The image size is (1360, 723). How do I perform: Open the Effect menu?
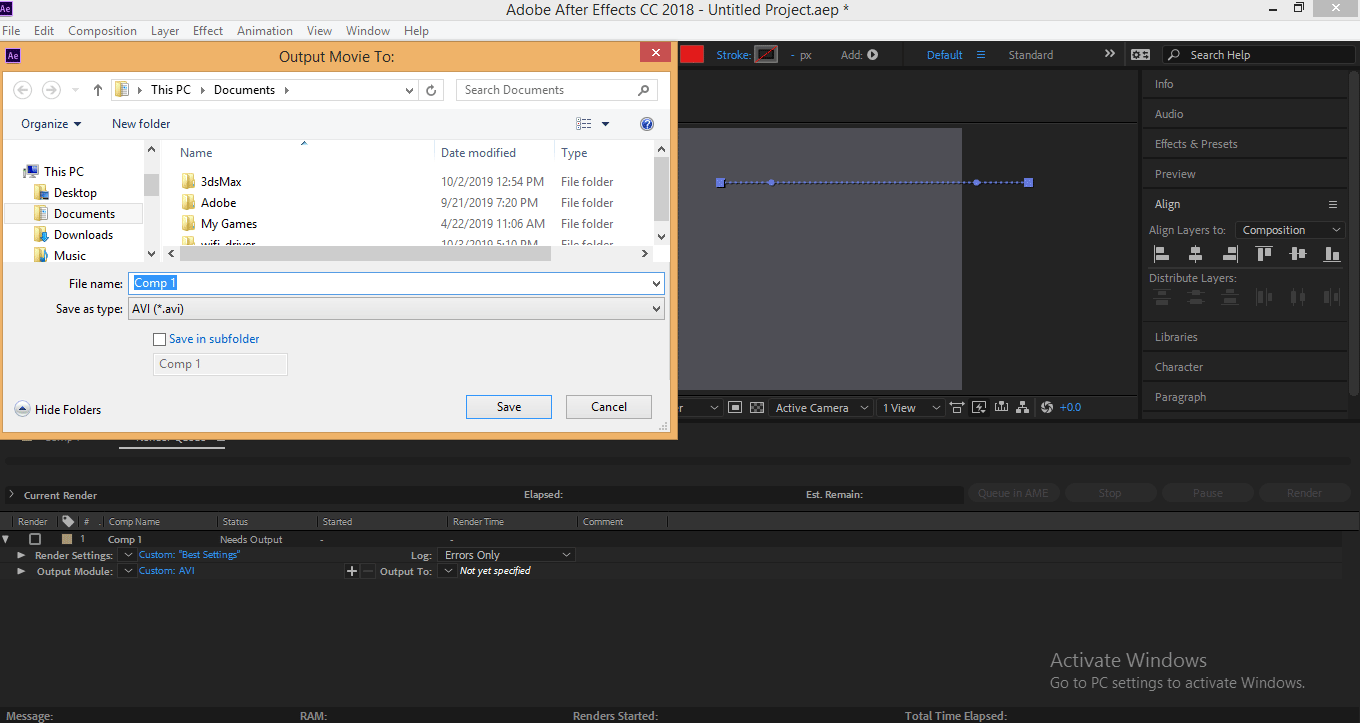pyautogui.click(x=208, y=31)
